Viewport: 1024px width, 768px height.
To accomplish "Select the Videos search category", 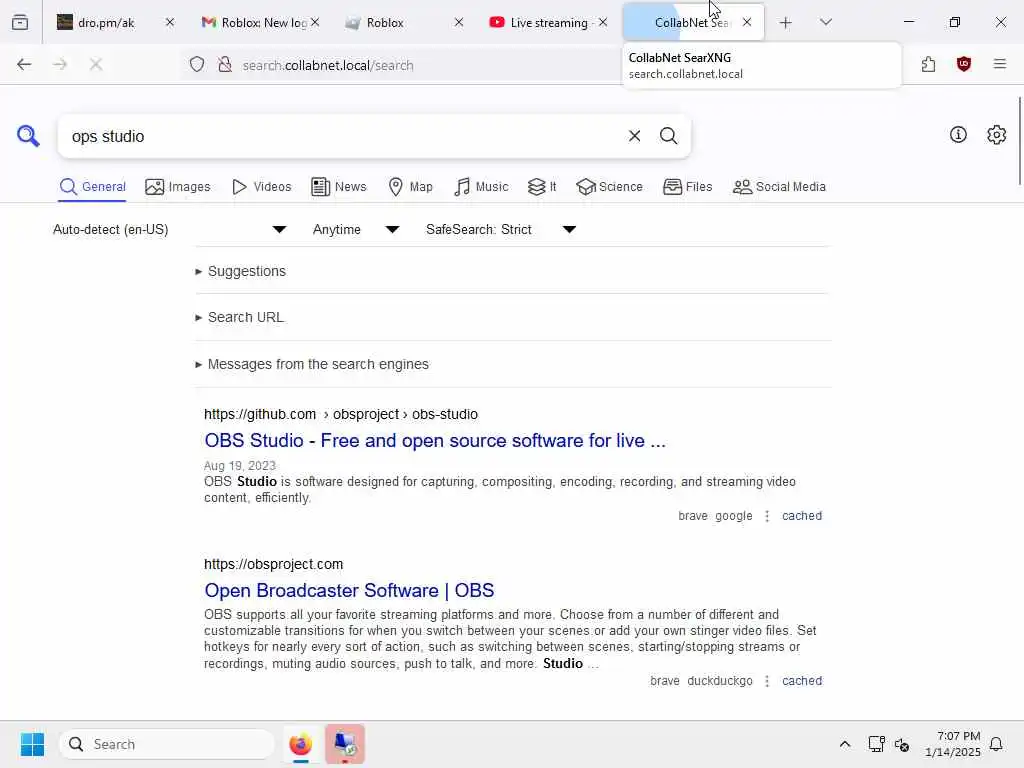I will 261,187.
